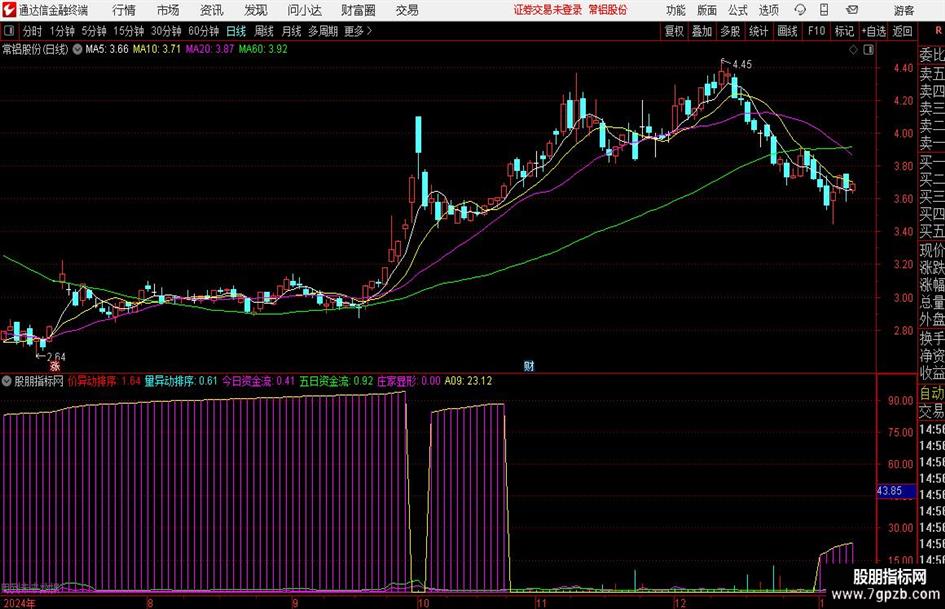Click the 统计 statistics button
This screenshot has width=945, height=609.
coord(758,31)
